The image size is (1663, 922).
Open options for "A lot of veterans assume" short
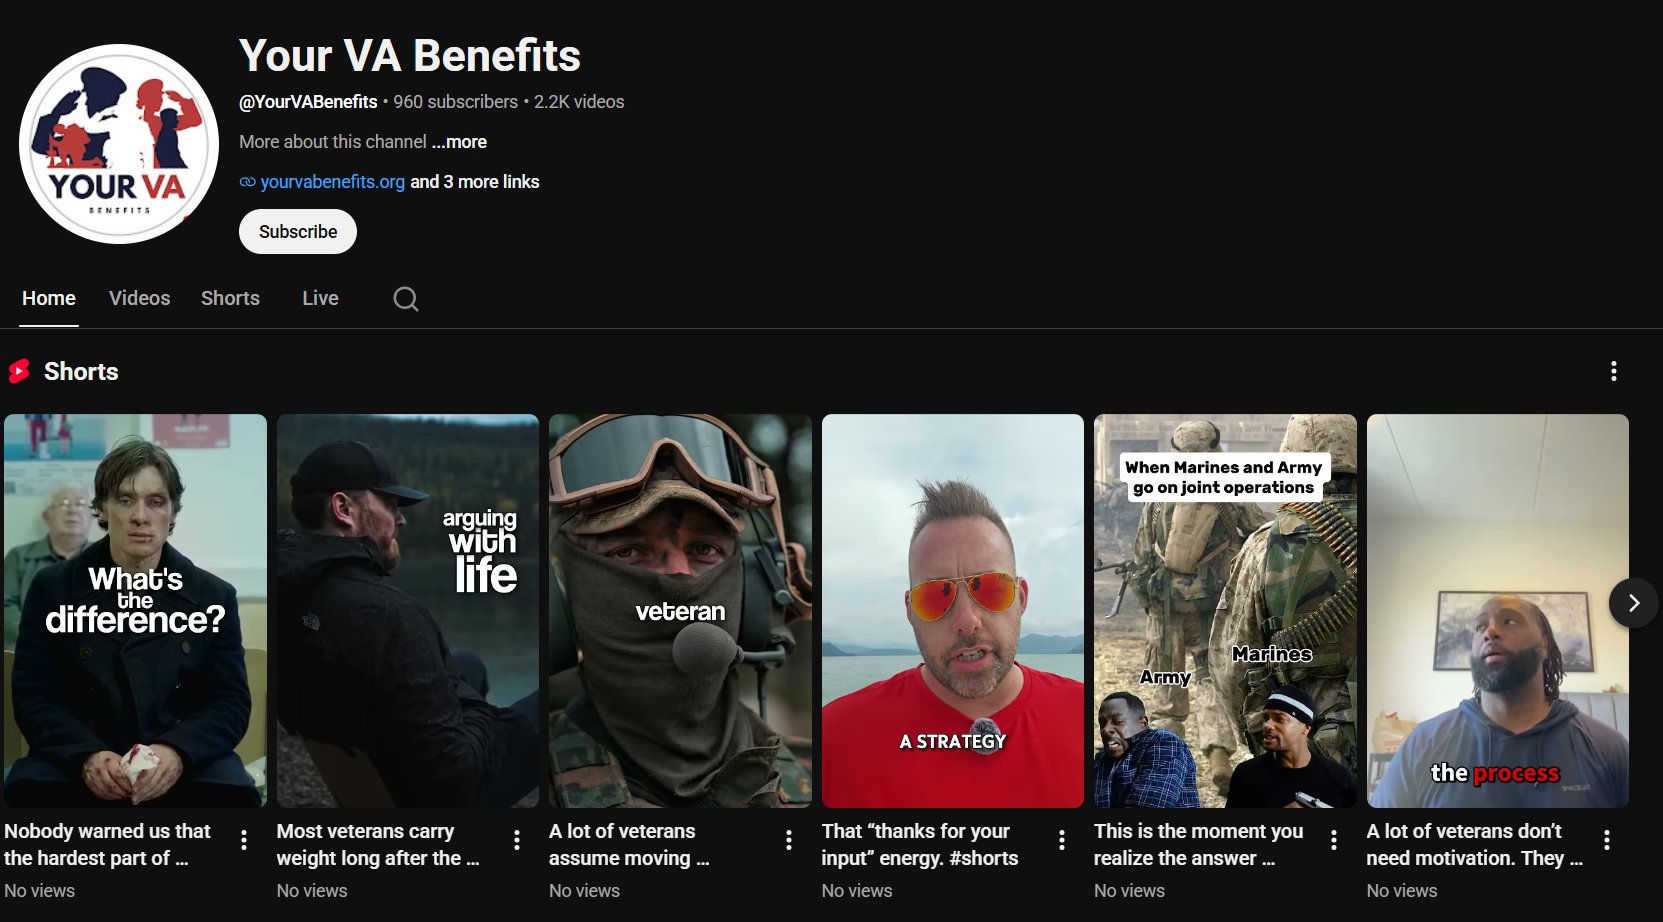(x=789, y=840)
